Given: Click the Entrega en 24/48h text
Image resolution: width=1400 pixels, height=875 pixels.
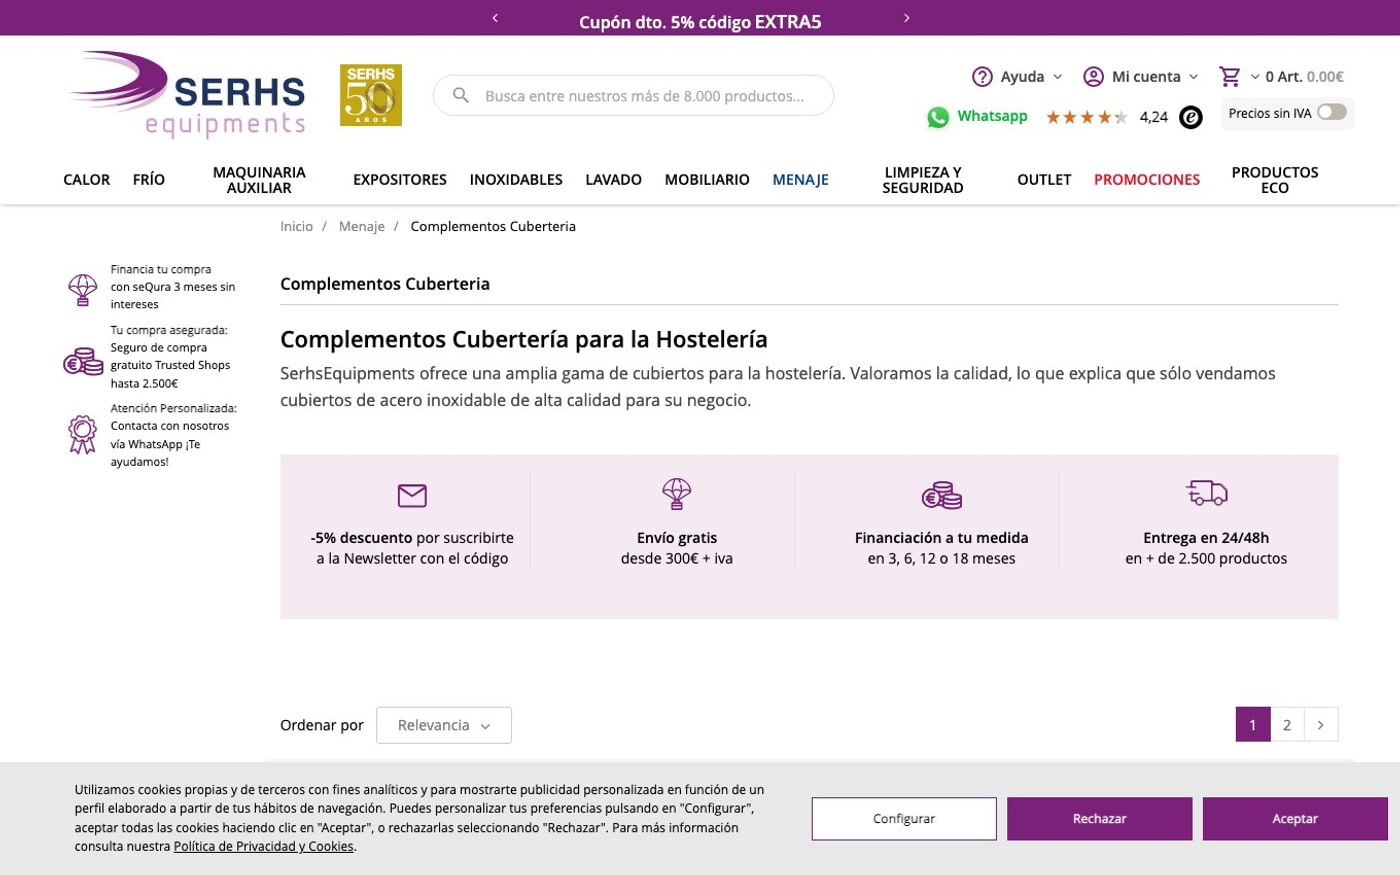Looking at the screenshot, I should click(x=1206, y=538).
